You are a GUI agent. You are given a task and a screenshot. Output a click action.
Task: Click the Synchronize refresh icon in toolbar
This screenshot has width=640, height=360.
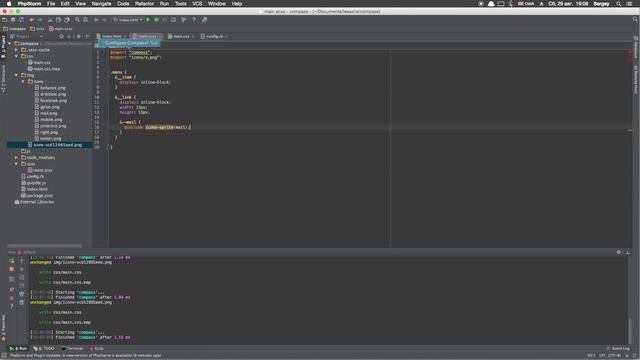click(x=21, y=20)
